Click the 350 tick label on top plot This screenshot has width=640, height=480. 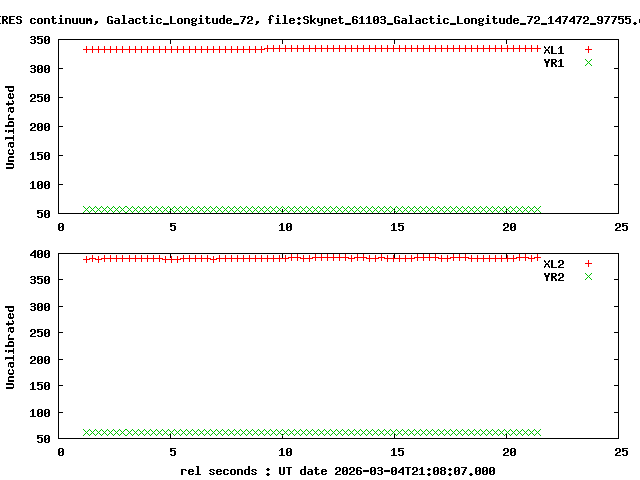40,40
